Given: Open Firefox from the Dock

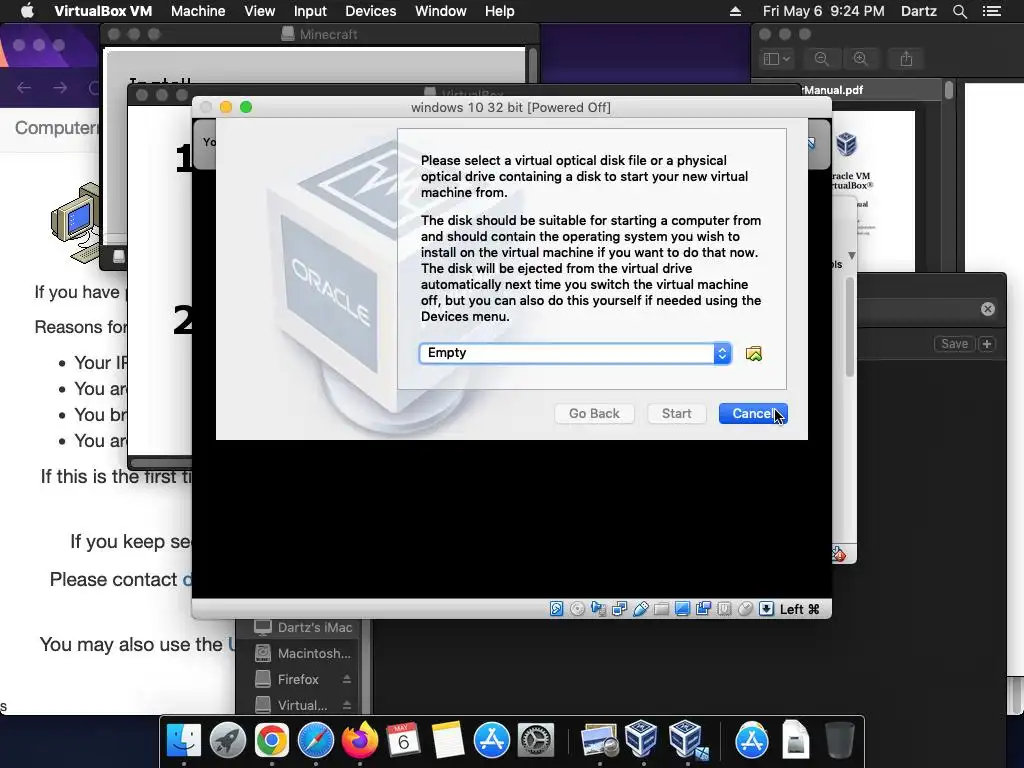Looking at the screenshot, I should pos(360,740).
